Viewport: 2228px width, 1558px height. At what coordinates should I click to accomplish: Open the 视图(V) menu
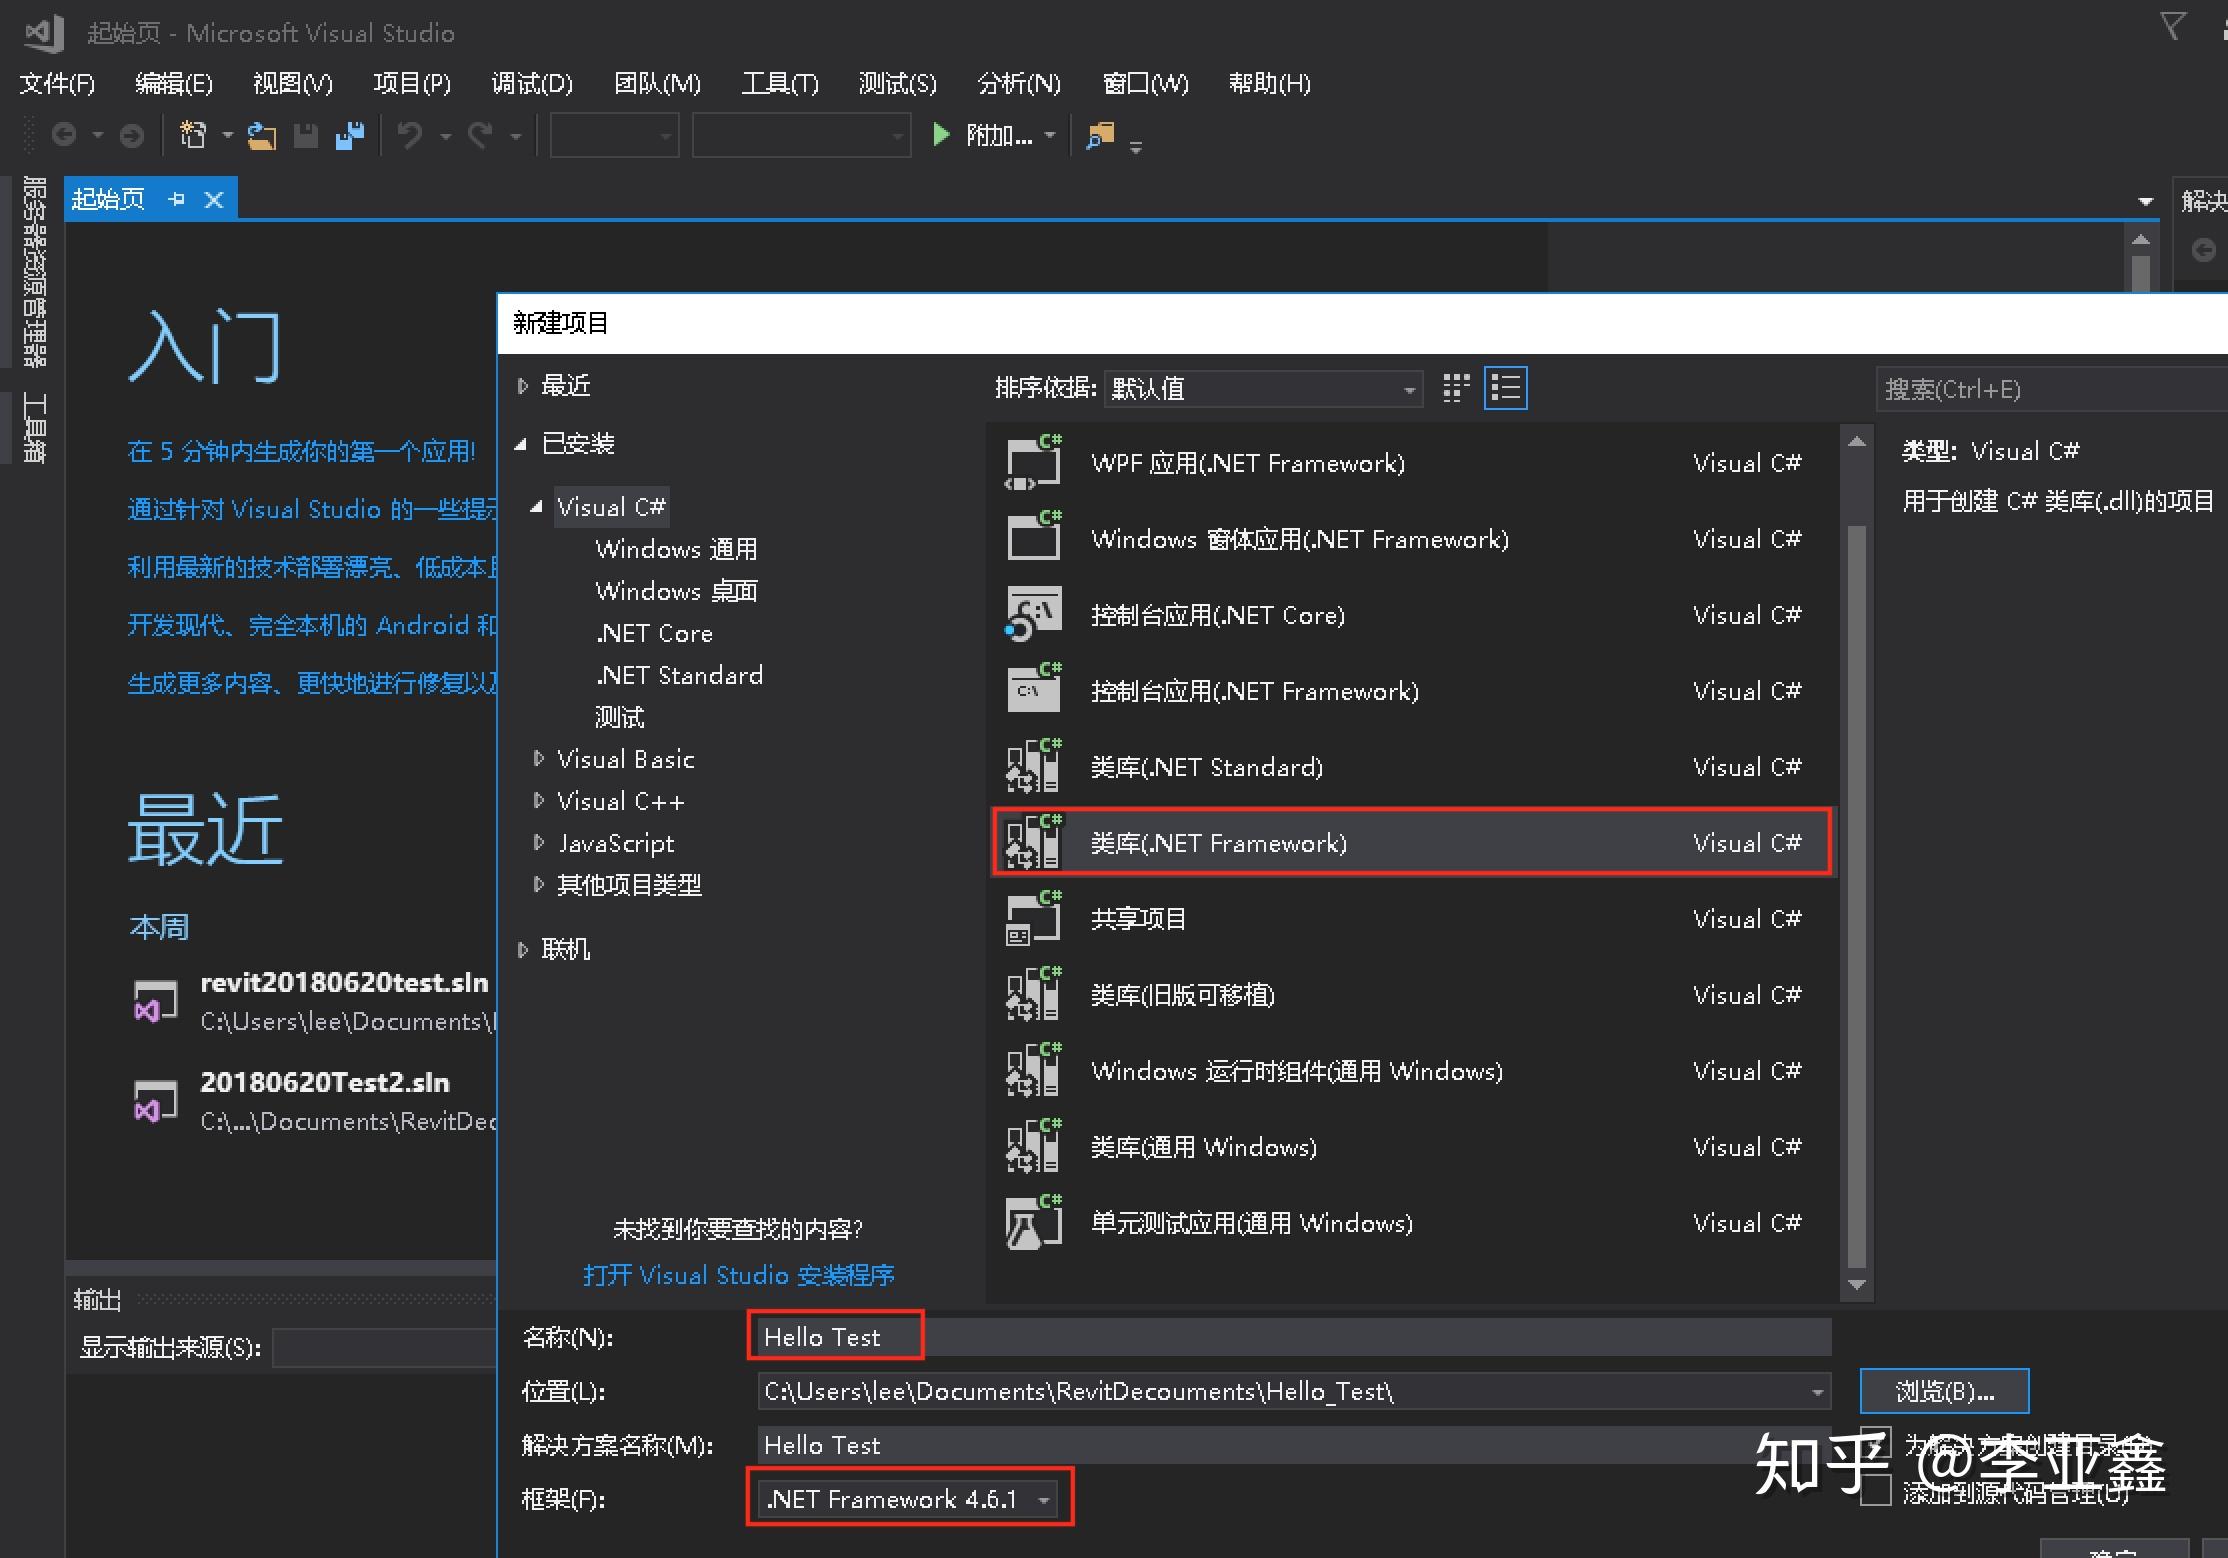coord(292,83)
